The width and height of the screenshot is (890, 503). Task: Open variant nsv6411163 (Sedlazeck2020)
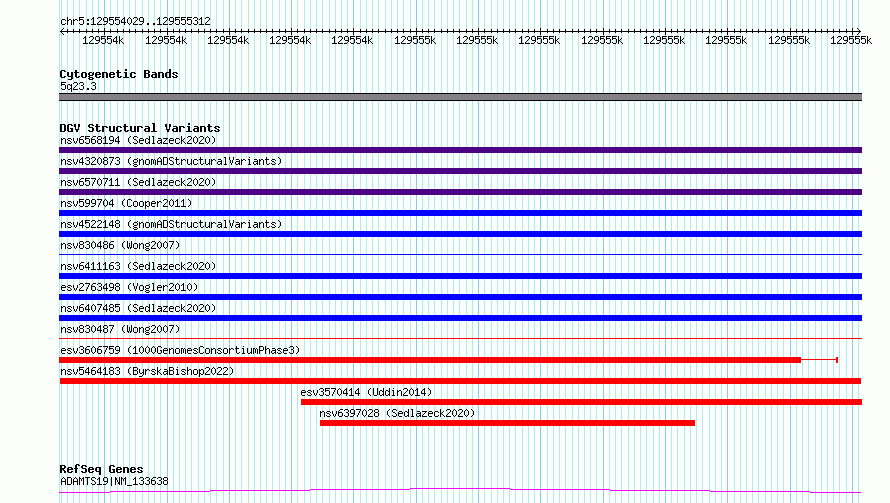point(460,276)
